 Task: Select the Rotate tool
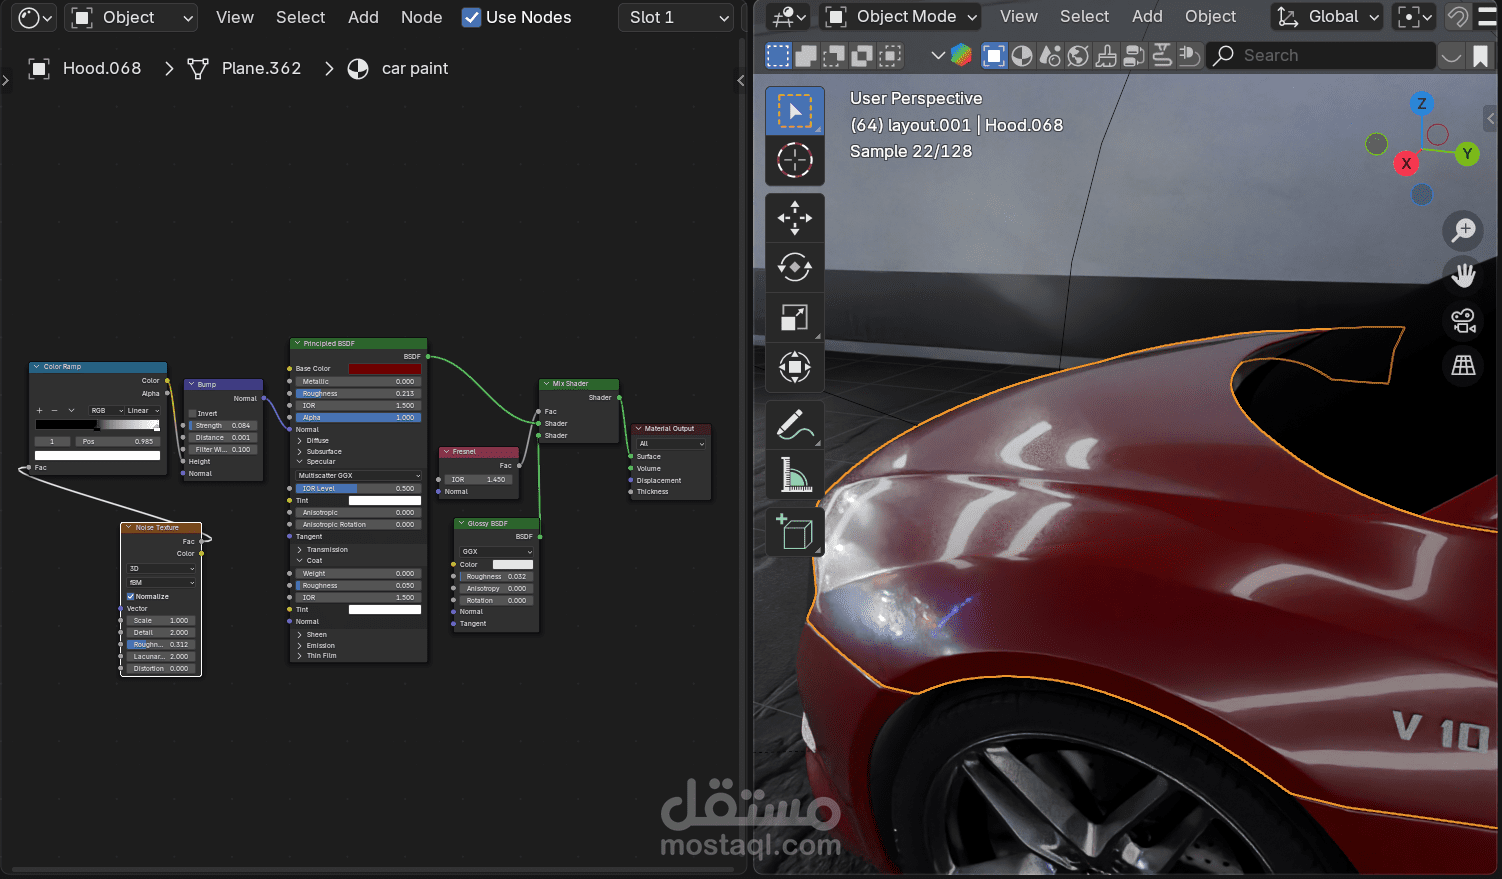795,267
